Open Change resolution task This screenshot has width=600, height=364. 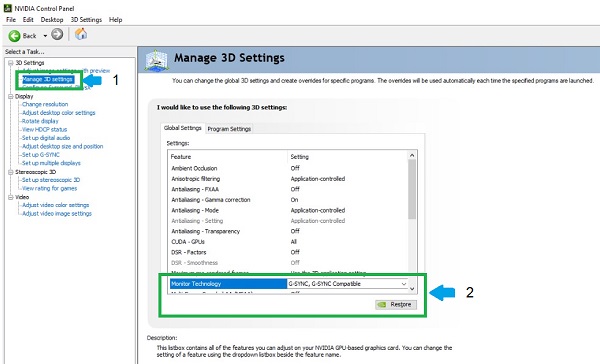click(x=45, y=104)
